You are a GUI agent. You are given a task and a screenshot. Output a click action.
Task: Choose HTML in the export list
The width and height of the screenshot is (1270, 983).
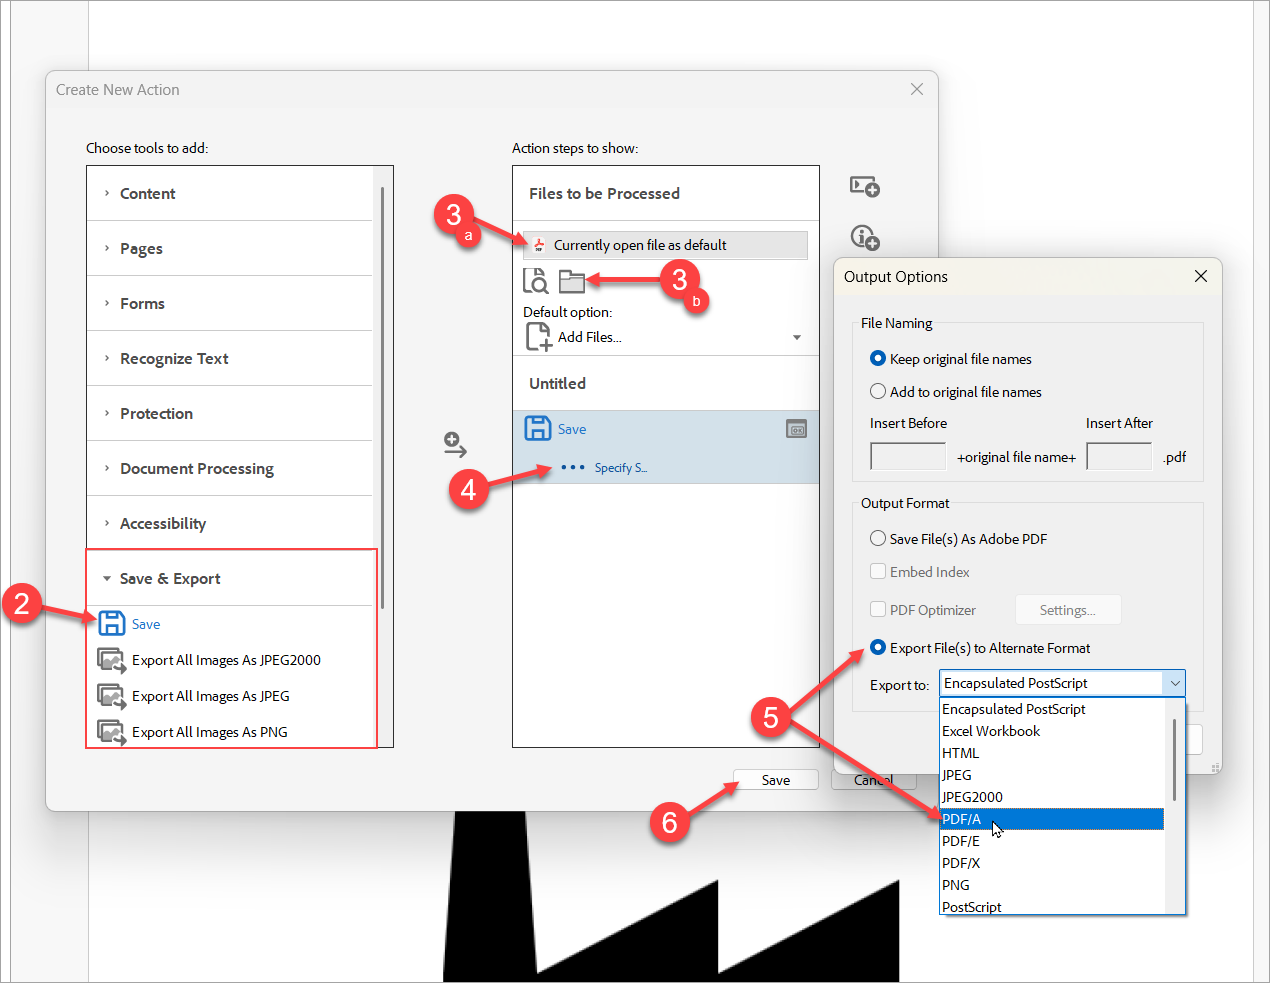[1052, 753]
